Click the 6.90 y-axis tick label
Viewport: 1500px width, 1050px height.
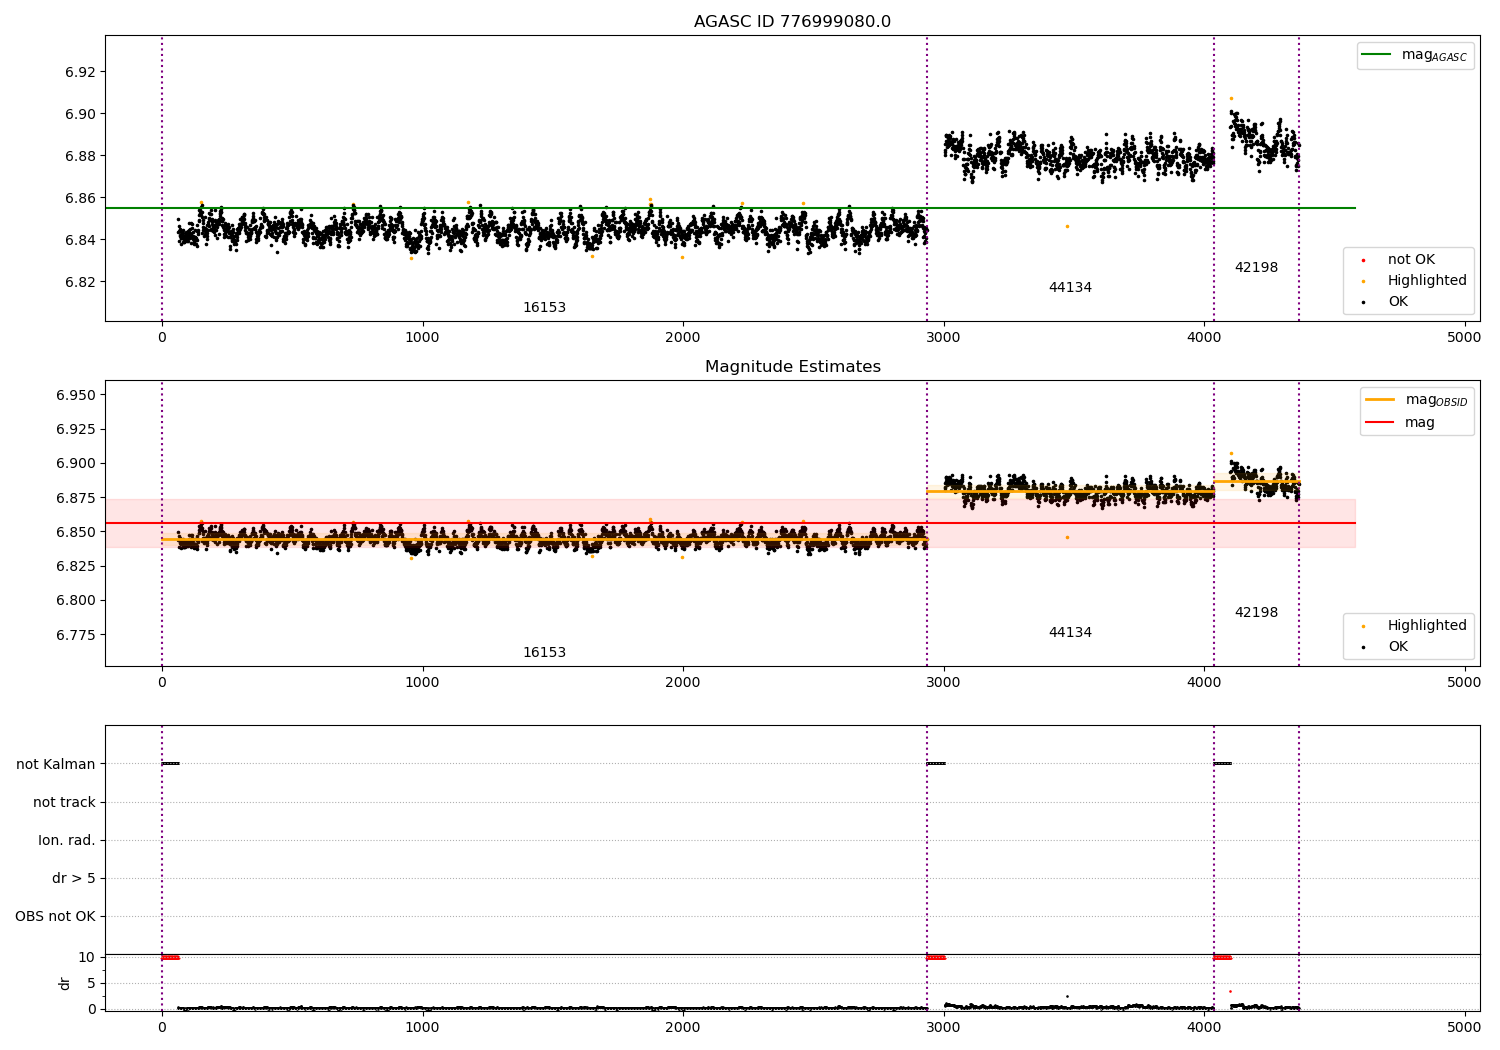click(81, 114)
